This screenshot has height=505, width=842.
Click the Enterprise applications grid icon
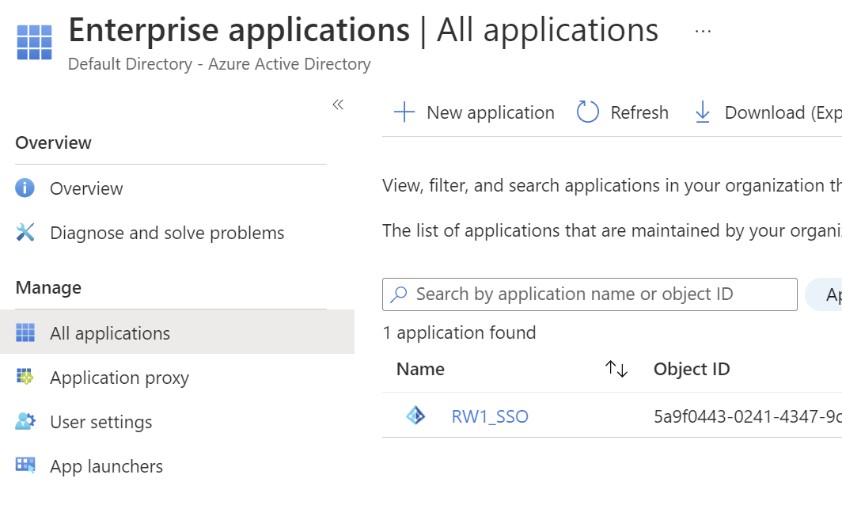click(34, 42)
